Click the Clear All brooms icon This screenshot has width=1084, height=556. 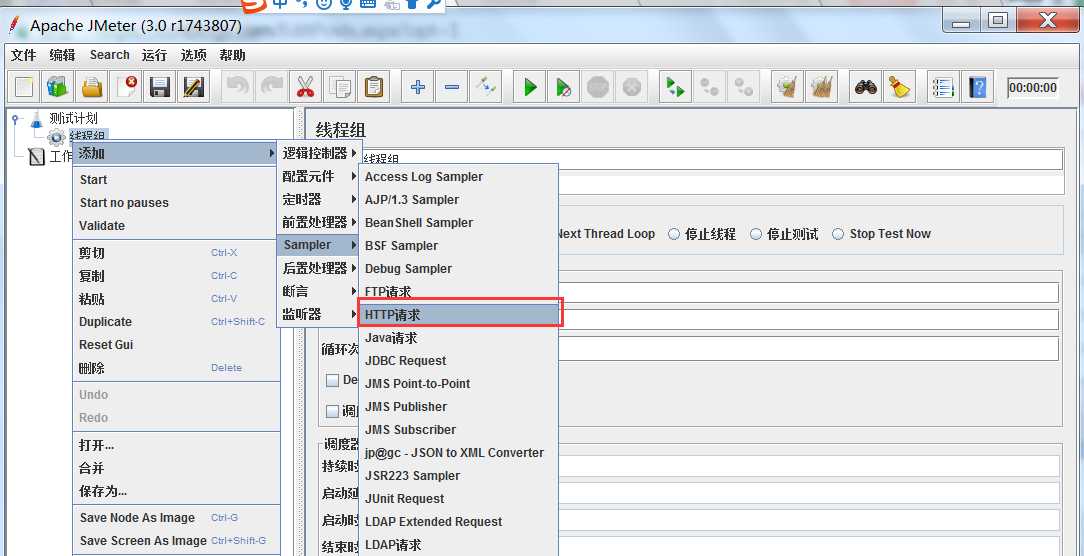821,87
